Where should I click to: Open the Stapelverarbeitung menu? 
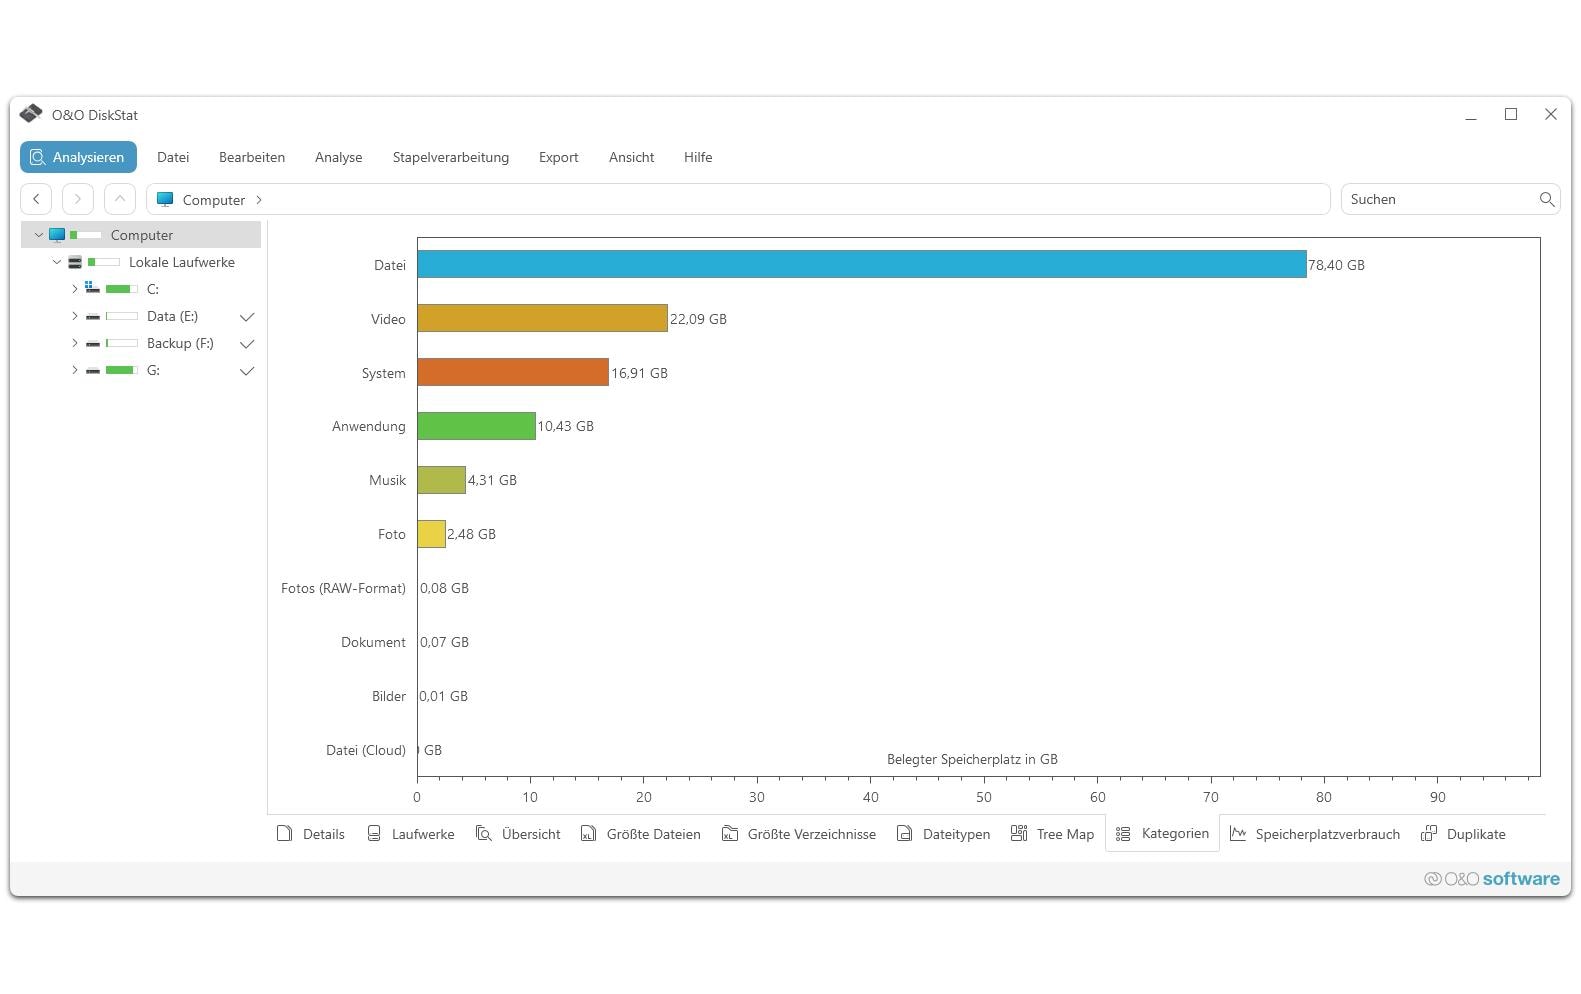click(x=451, y=157)
